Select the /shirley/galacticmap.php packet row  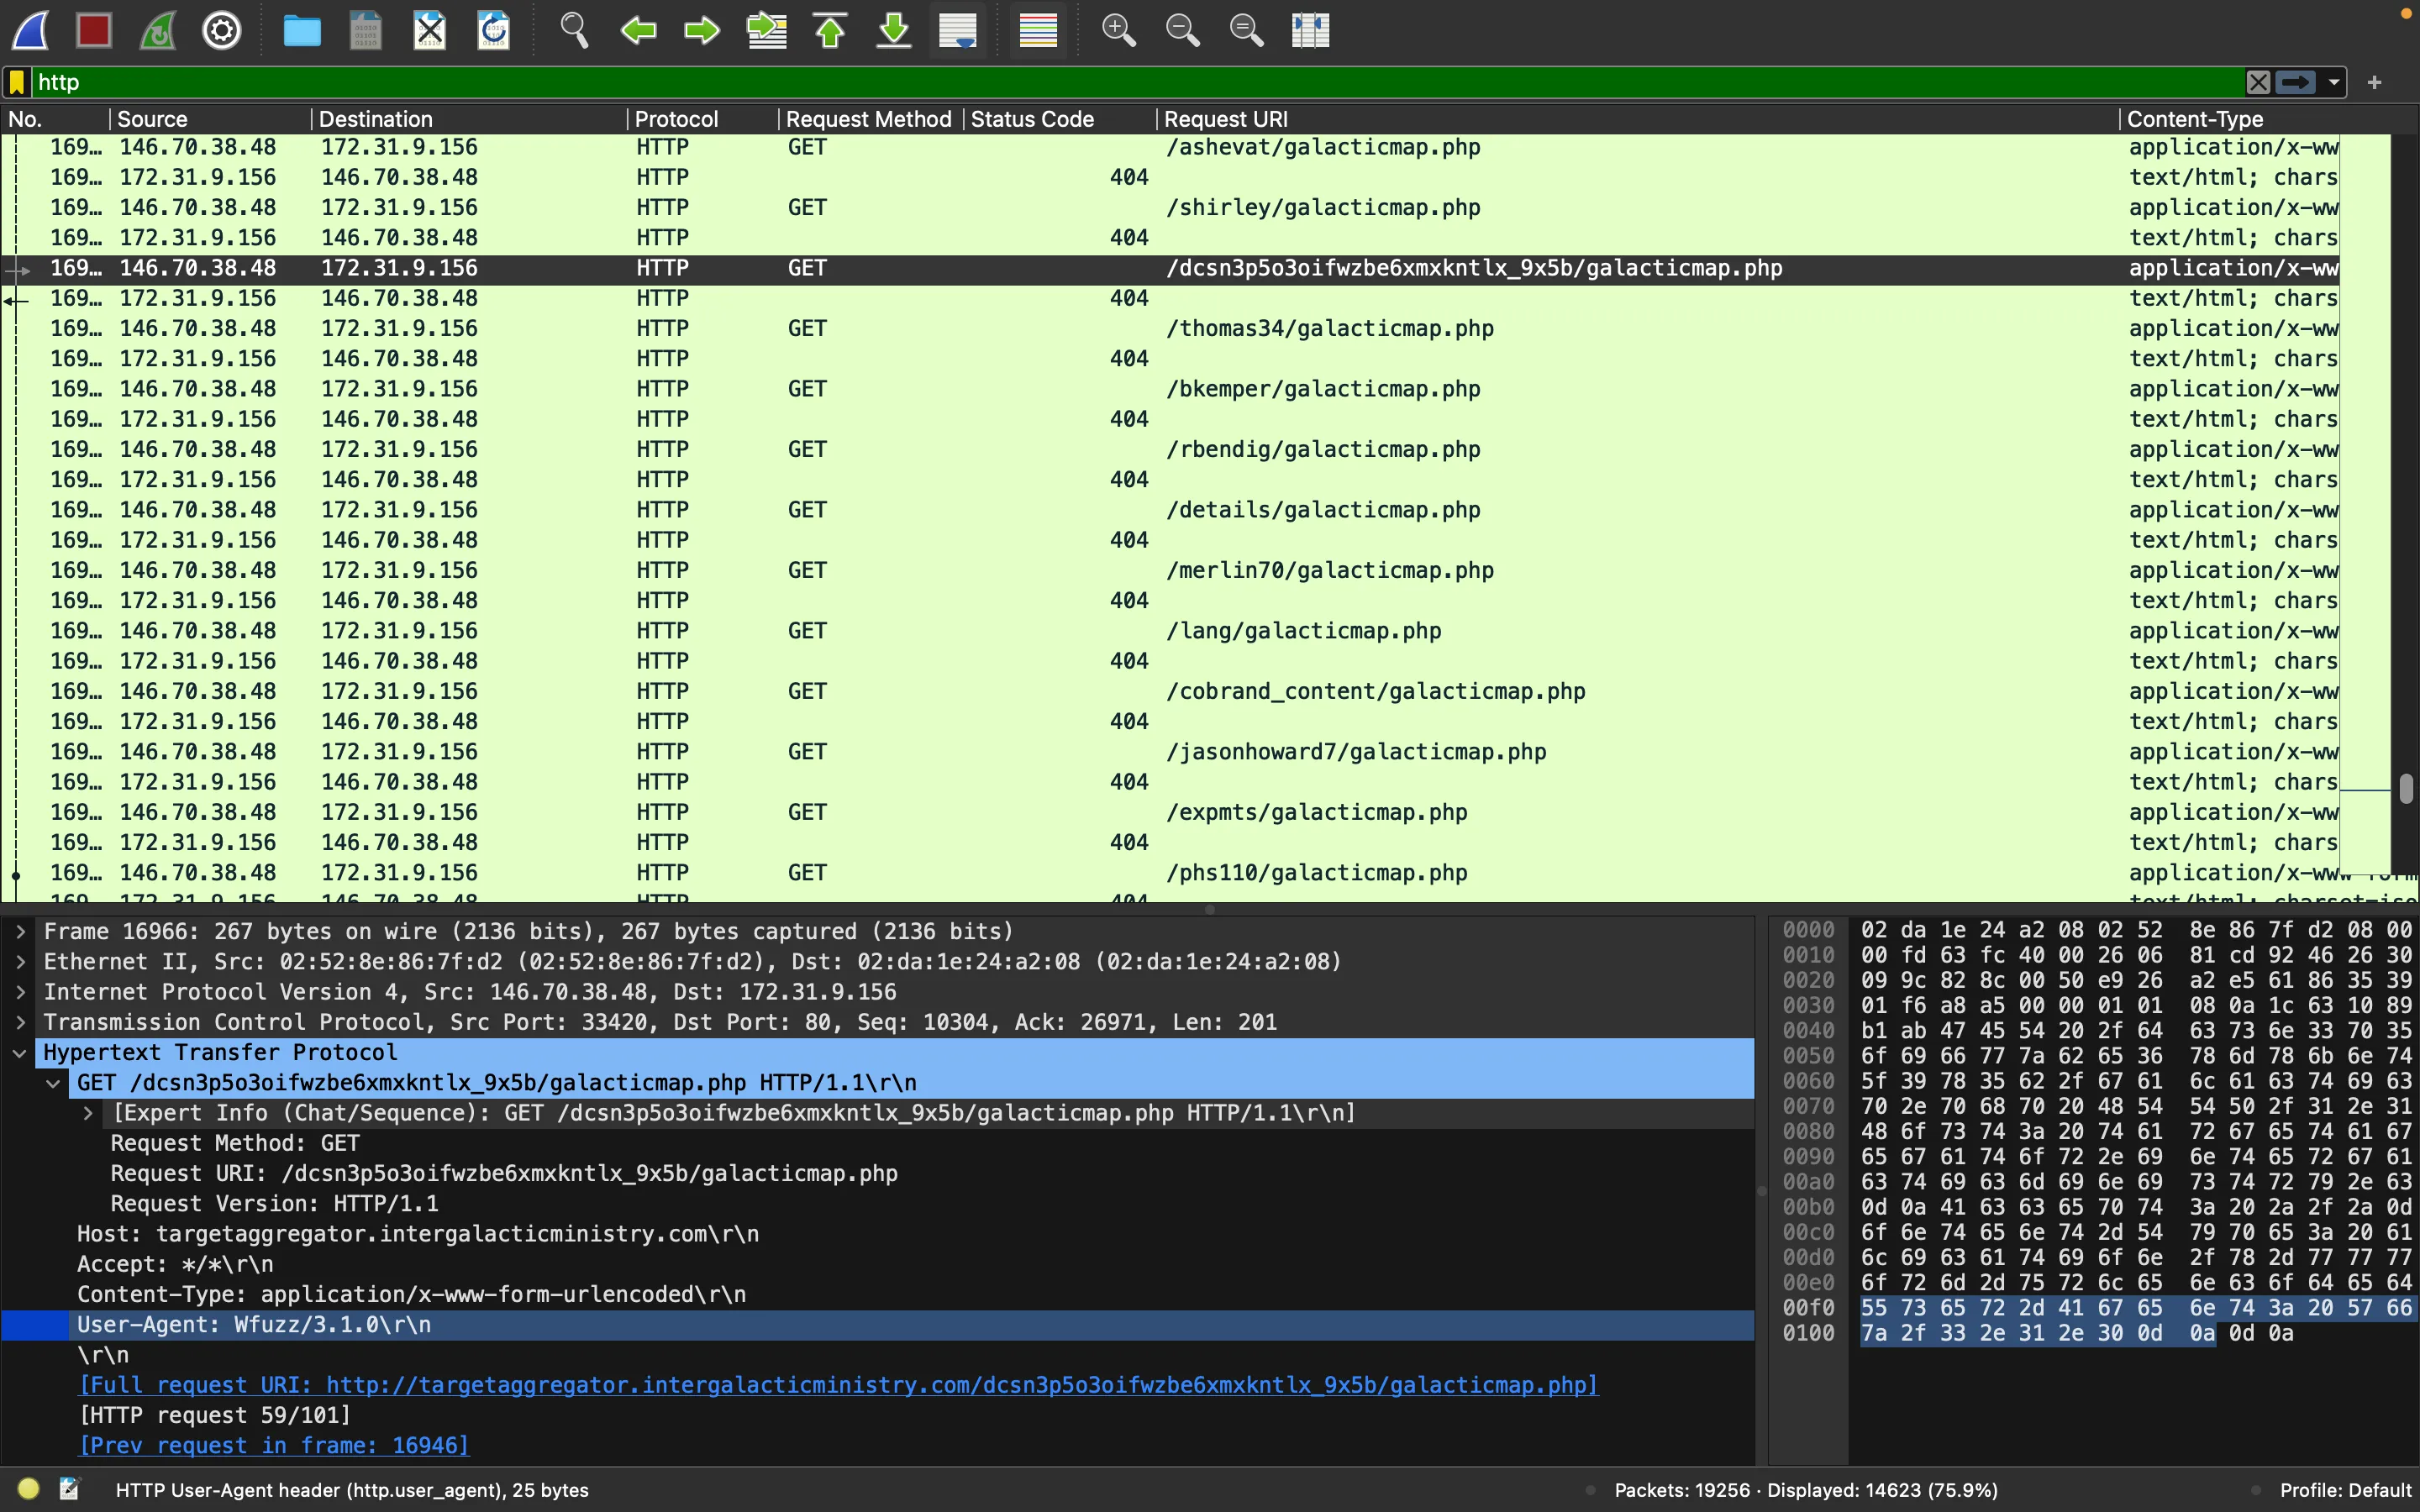(1170, 207)
